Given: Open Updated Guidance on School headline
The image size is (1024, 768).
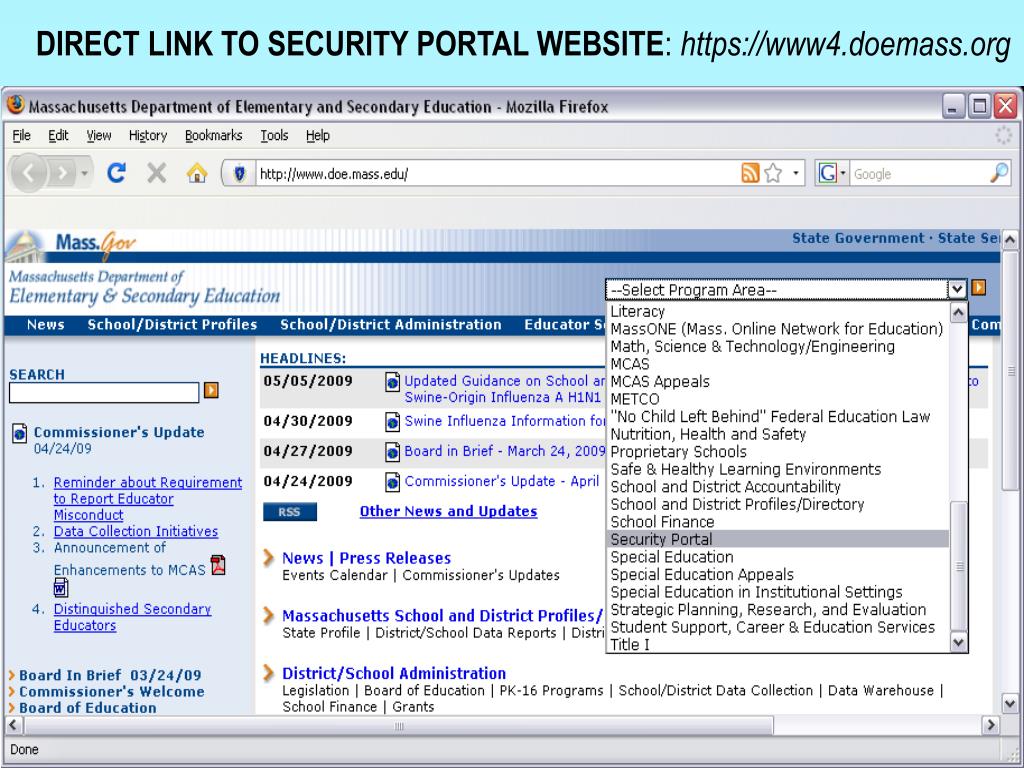Looking at the screenshot, I should click(505, 389).
